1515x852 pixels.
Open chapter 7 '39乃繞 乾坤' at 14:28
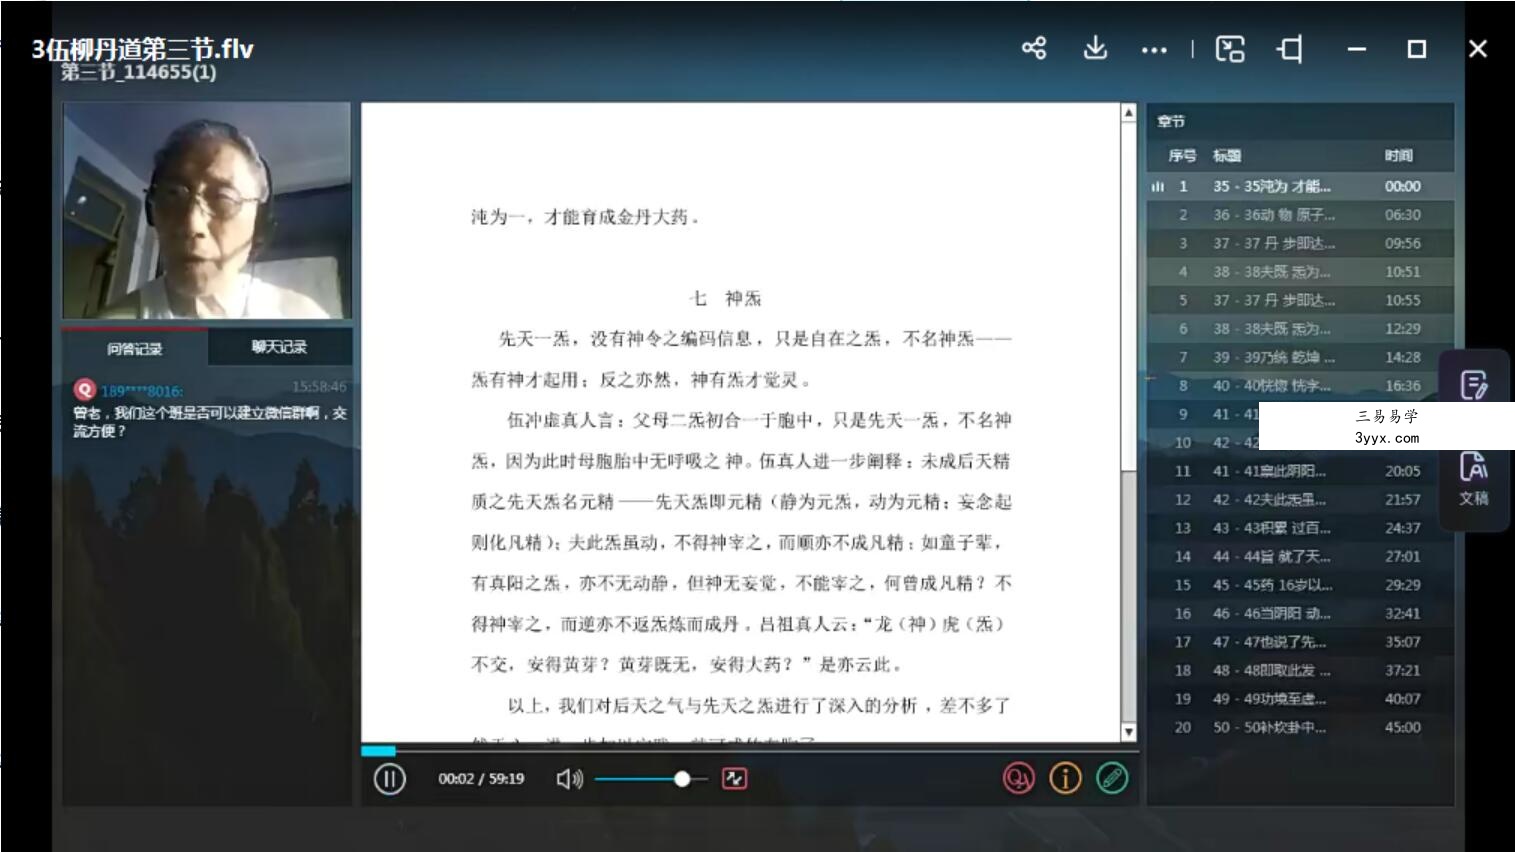[x=1300, y=357]
